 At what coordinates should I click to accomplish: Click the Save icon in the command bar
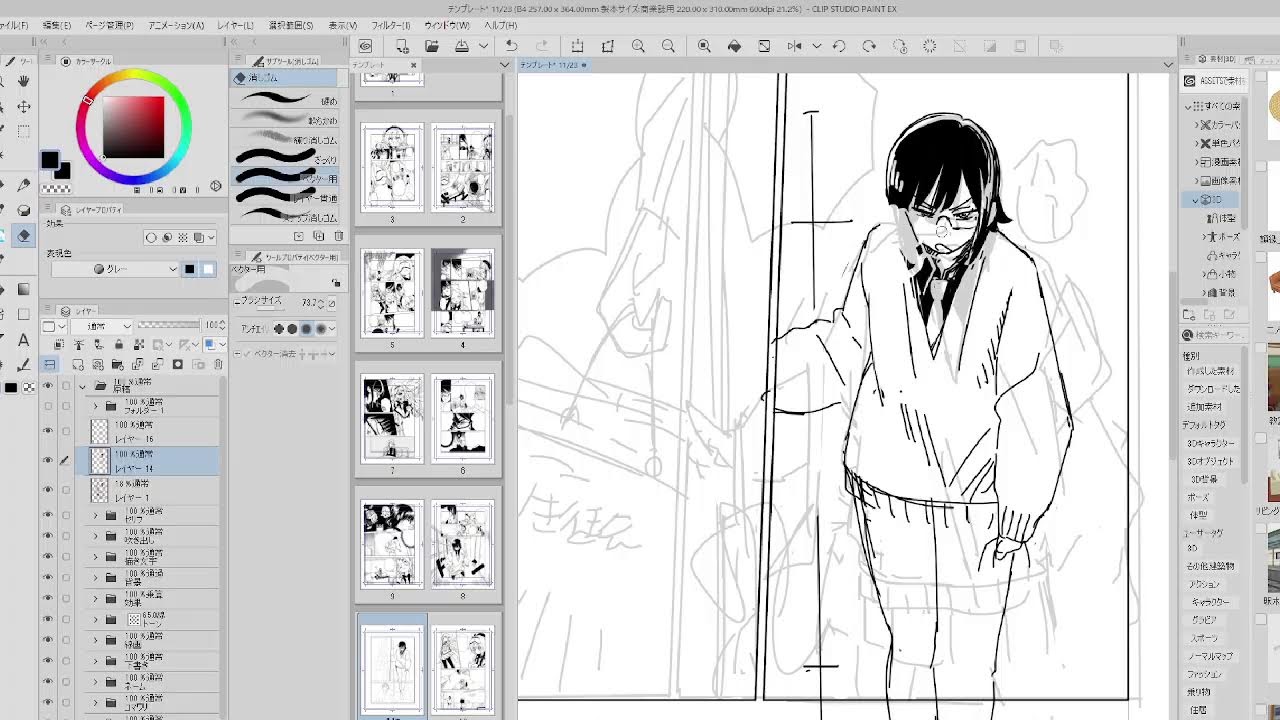(462, 46)
